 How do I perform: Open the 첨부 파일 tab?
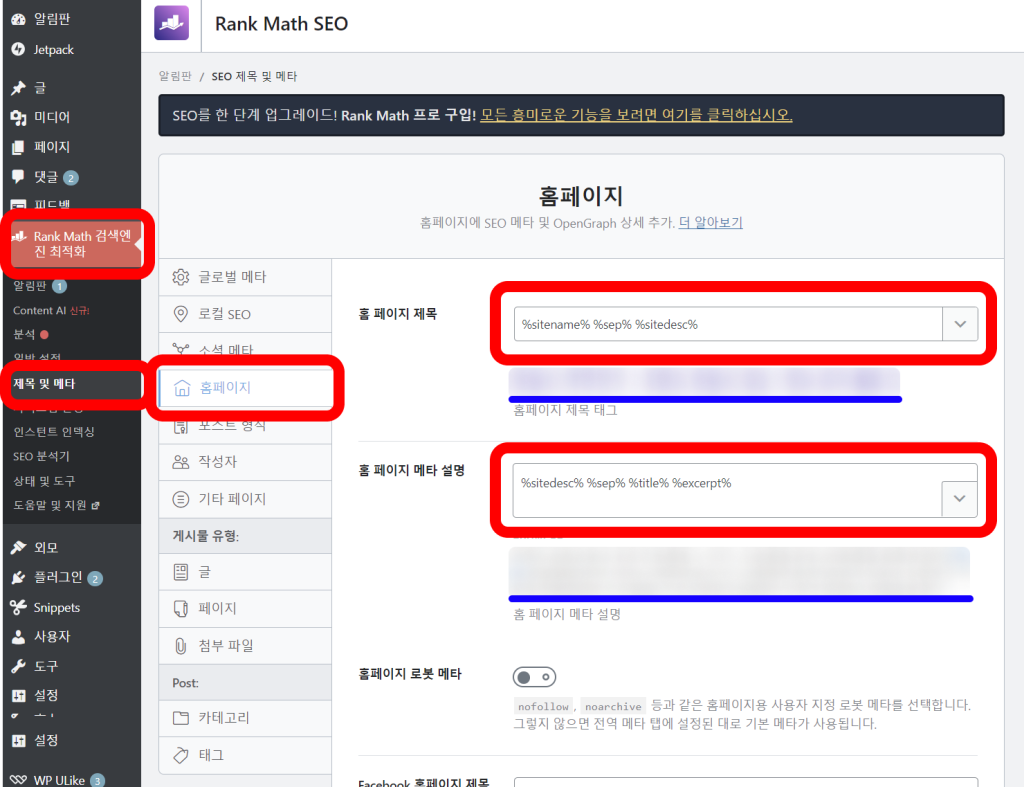245,646
